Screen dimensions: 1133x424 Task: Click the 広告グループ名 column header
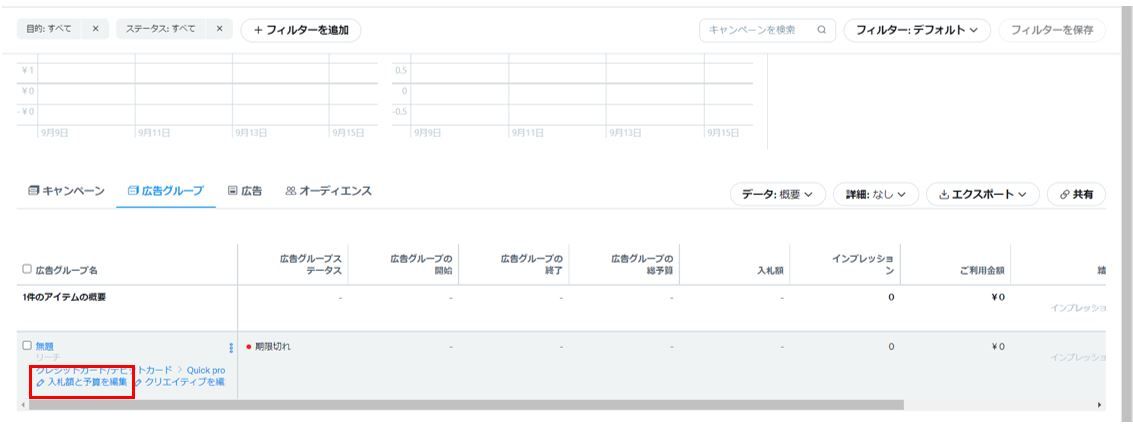pyautogui.click(x=66, y=270)
